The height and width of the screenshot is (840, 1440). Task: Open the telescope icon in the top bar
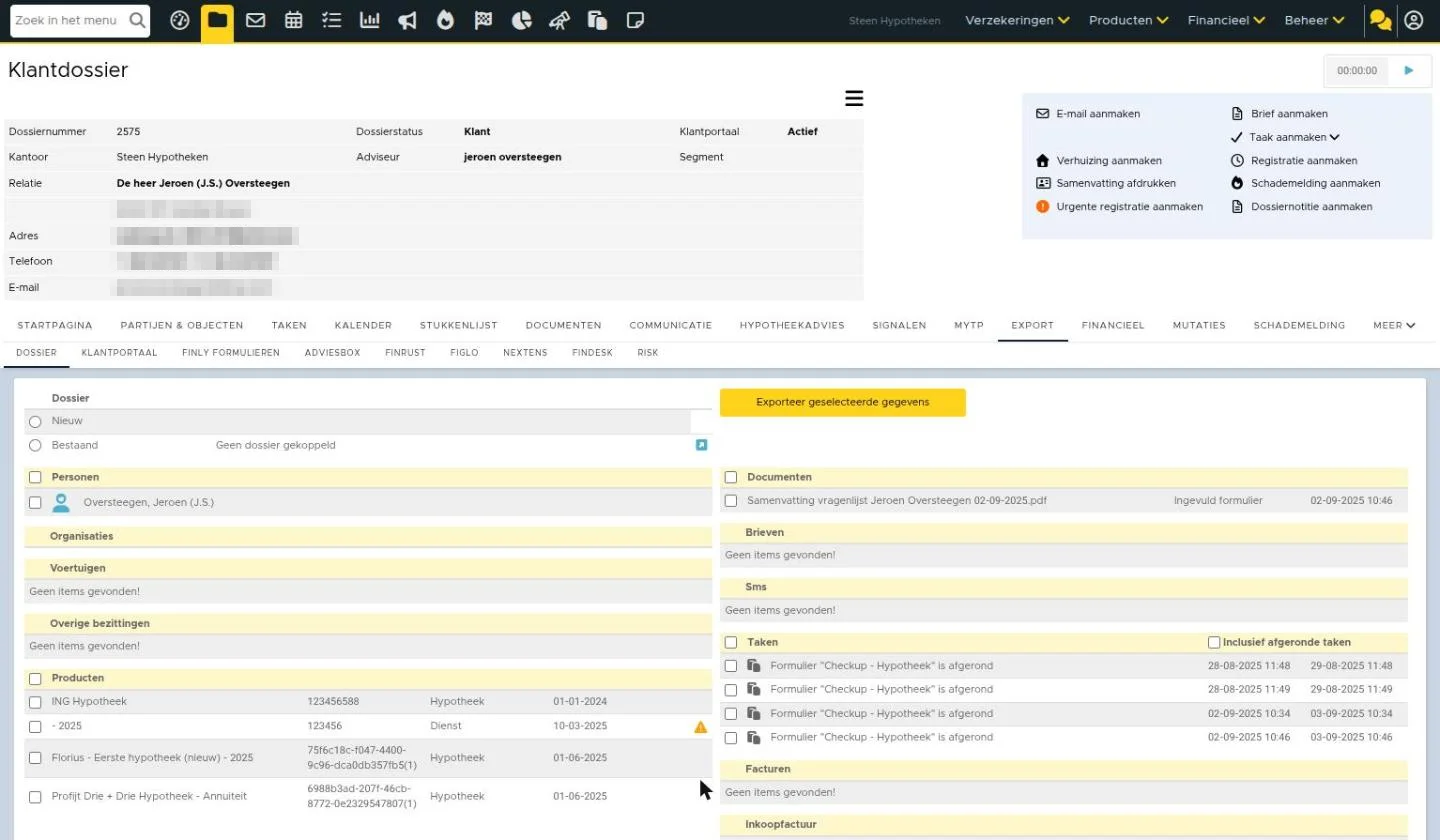point(560,20)
